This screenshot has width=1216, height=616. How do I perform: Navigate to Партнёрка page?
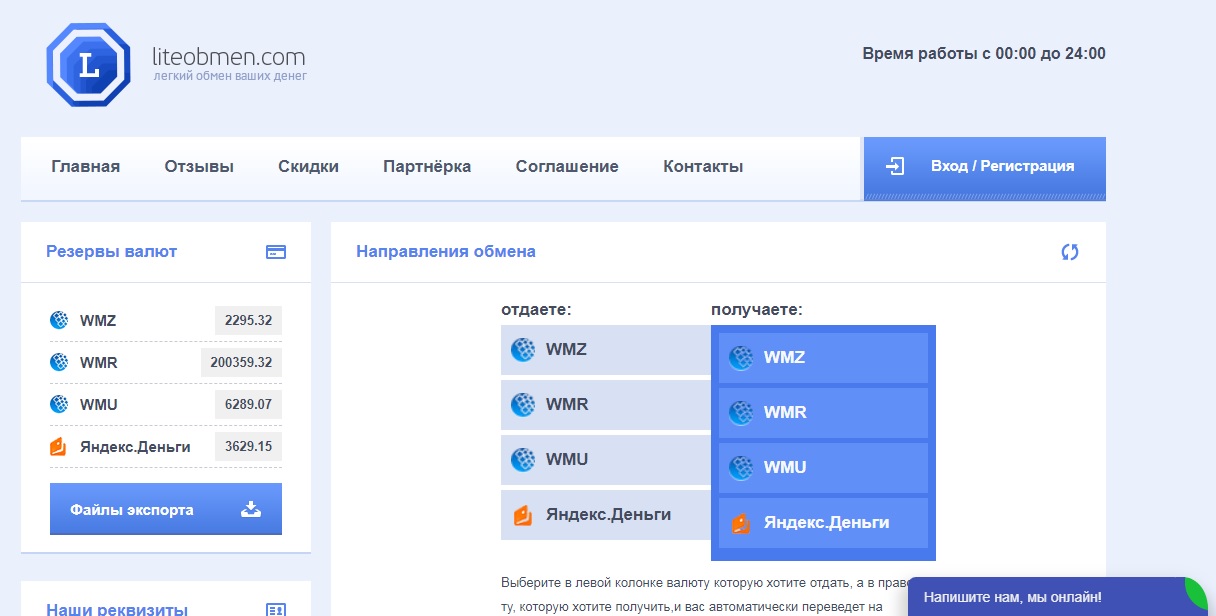tap(427, 167)
